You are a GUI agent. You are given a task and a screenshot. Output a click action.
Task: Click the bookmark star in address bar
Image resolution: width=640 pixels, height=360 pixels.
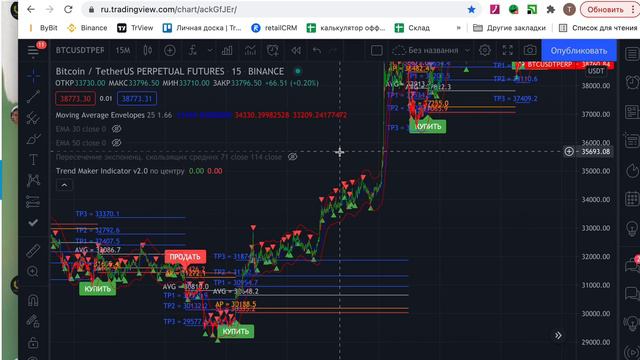471,9
